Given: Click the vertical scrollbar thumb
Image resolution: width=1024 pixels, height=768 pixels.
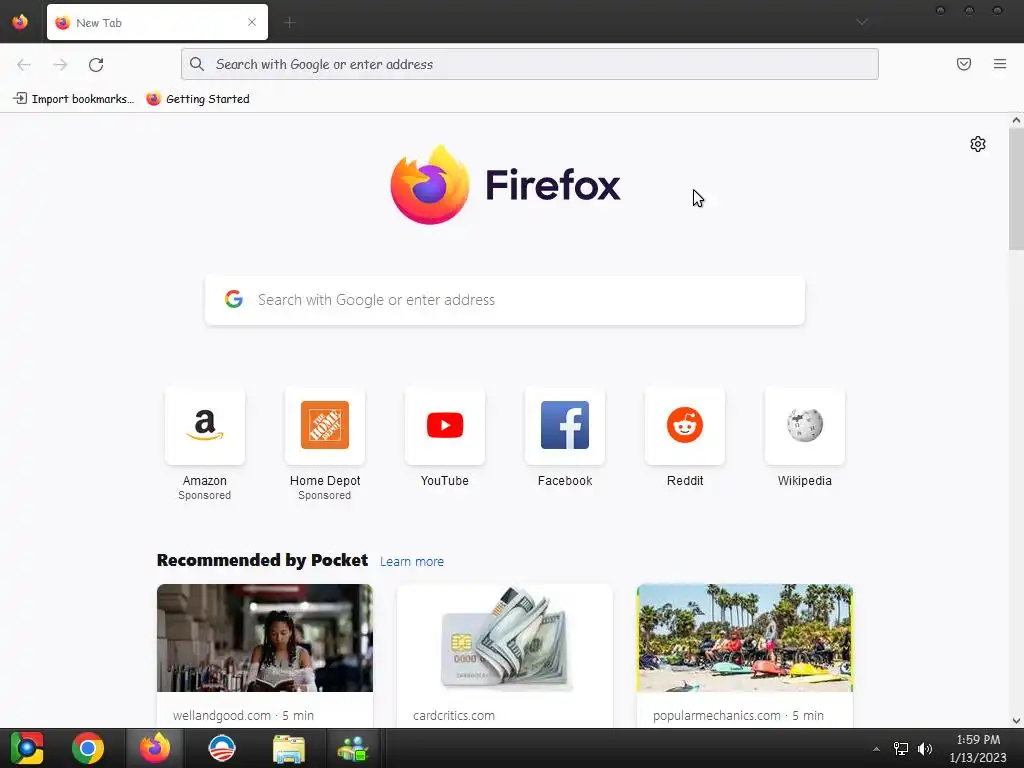Looking at the screenshot, I should [1016, 189].
